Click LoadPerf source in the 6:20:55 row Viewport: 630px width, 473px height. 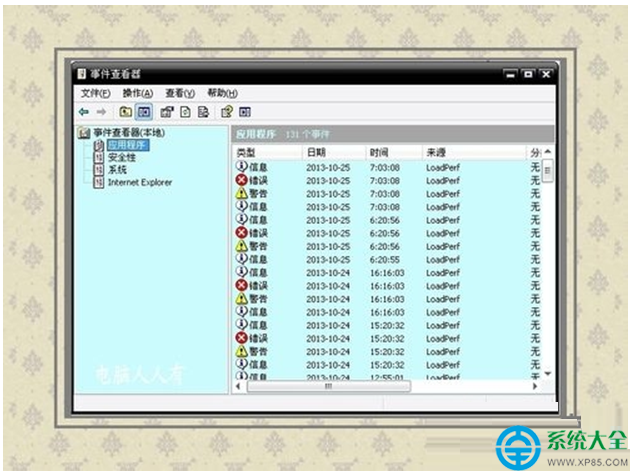(x=443, y=260)
